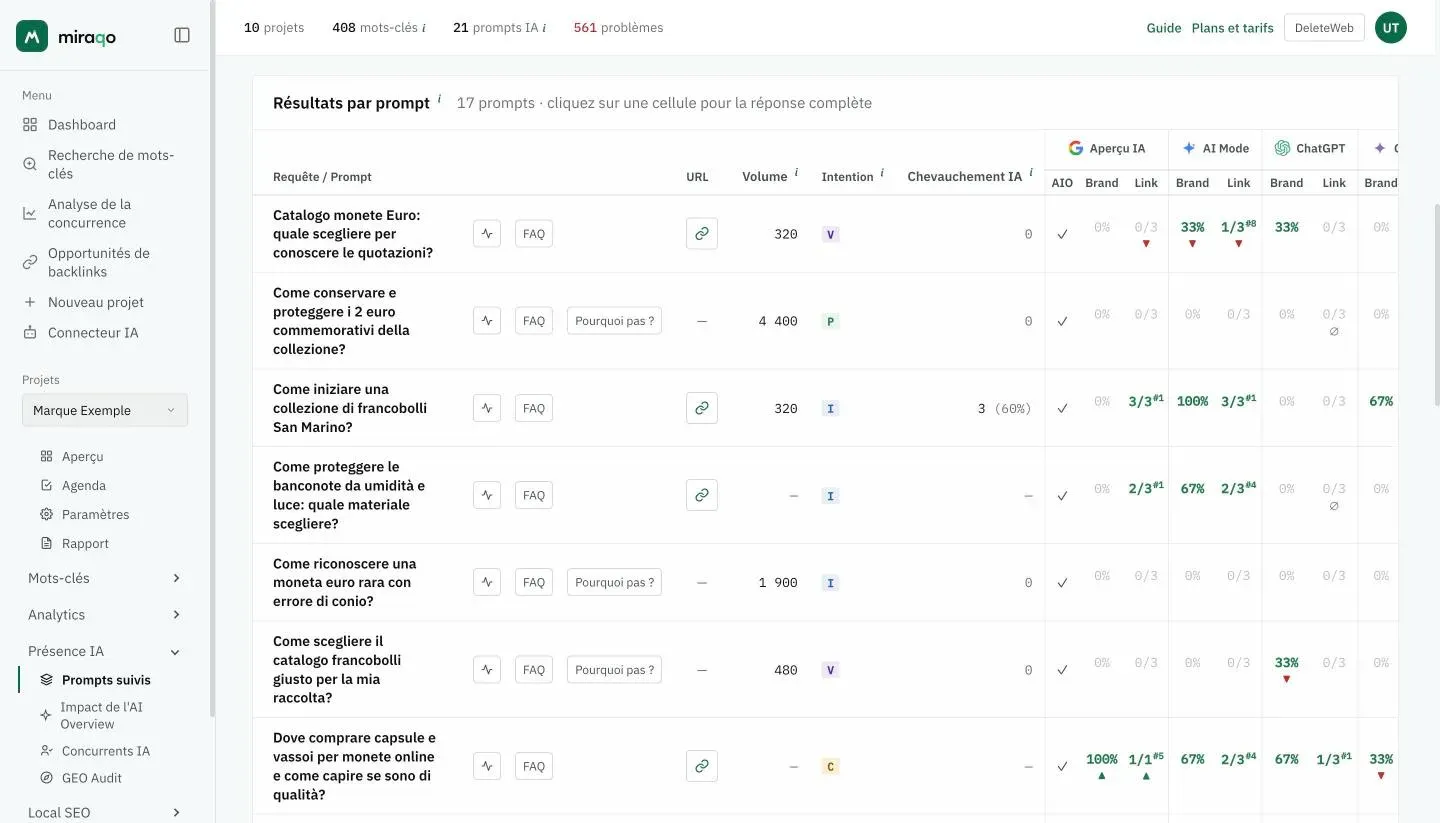Click trend chart icon for francobolli San Marino row
1440x823 pixels.
click(x=487, y=408)
